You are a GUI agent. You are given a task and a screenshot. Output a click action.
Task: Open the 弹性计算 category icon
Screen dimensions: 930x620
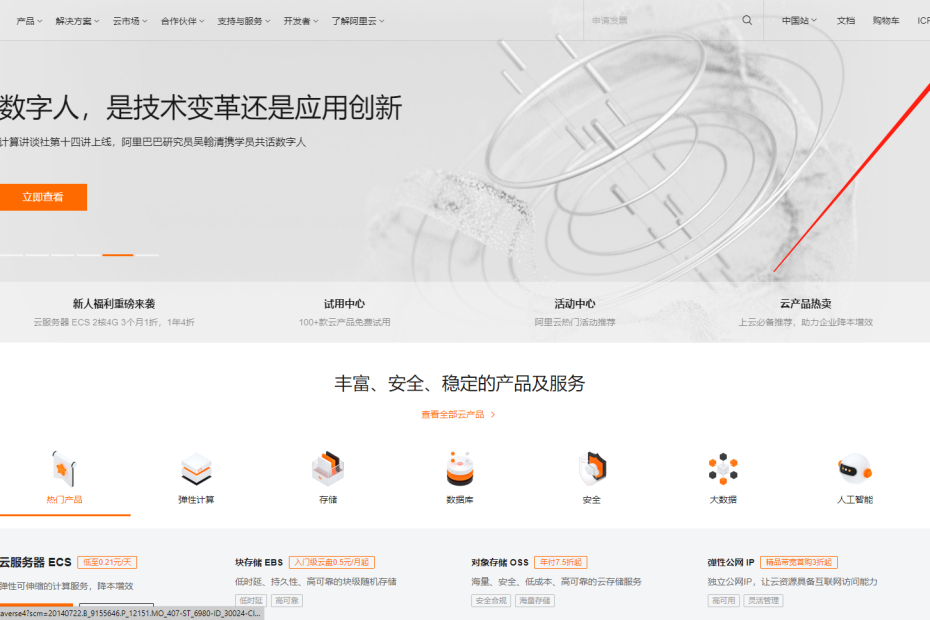click(x=196, y=469)
